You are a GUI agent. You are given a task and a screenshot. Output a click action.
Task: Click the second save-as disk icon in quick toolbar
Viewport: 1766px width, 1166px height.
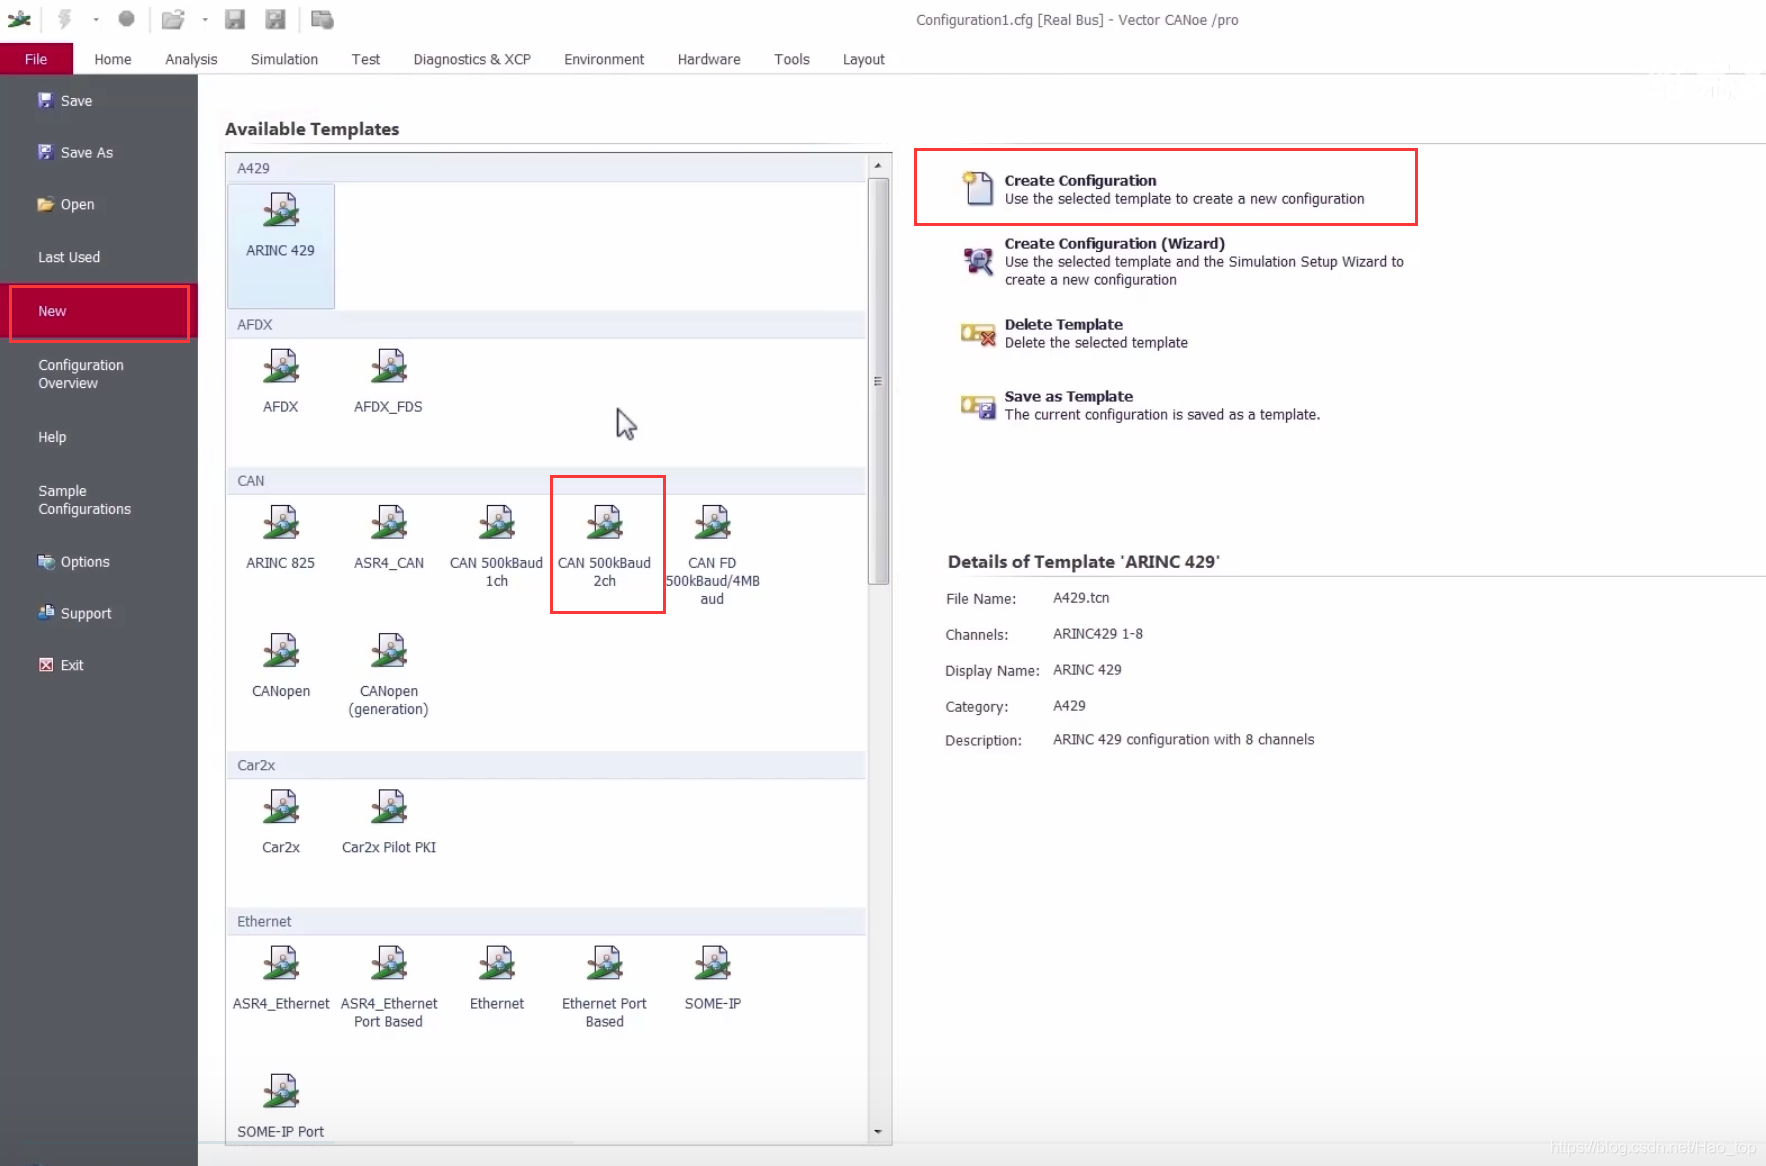coord(275,19)
